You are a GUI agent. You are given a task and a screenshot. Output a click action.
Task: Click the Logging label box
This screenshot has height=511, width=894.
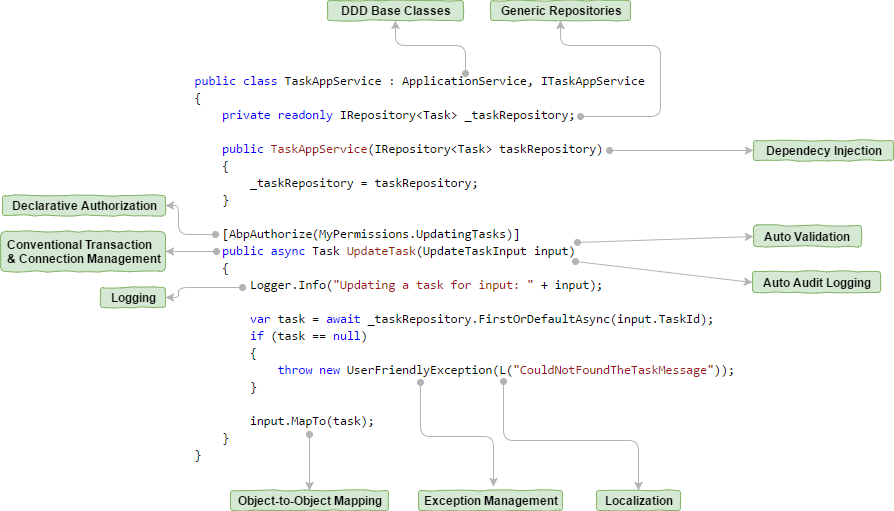pyautogui.click(x=133, y=297)
